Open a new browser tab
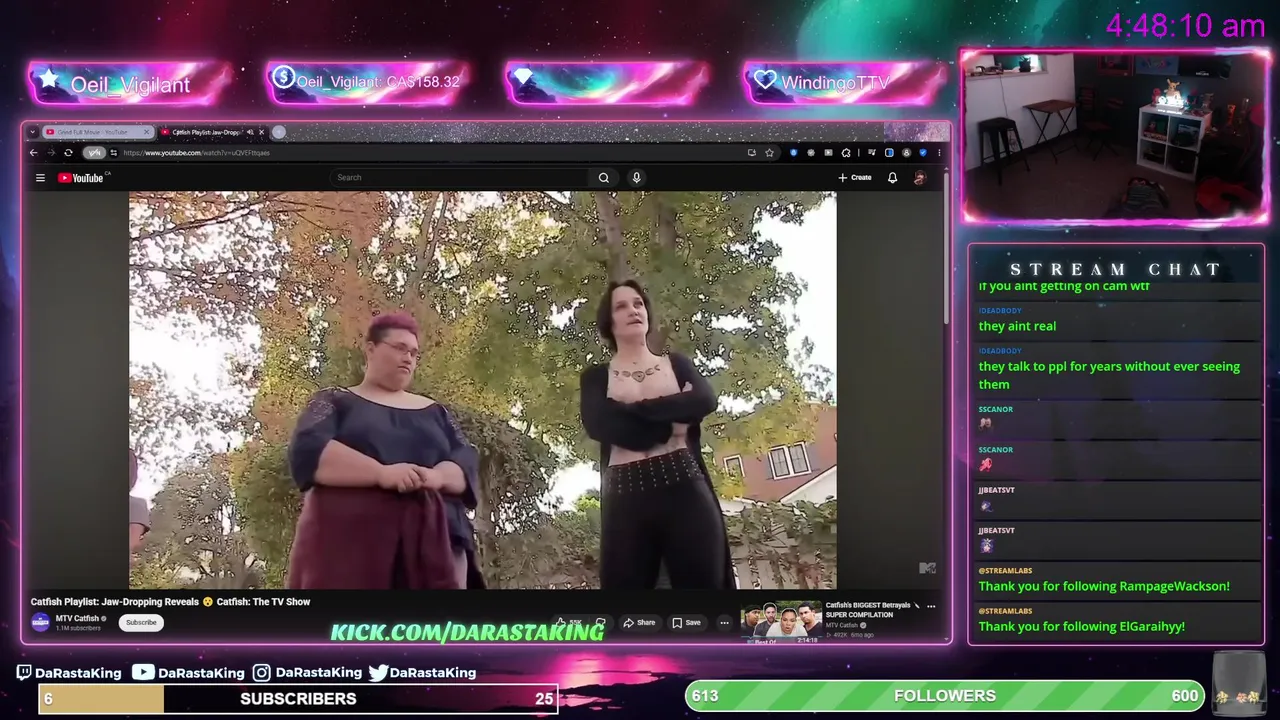Viewport: 1280px width, 720px height. tap(279, 132)
